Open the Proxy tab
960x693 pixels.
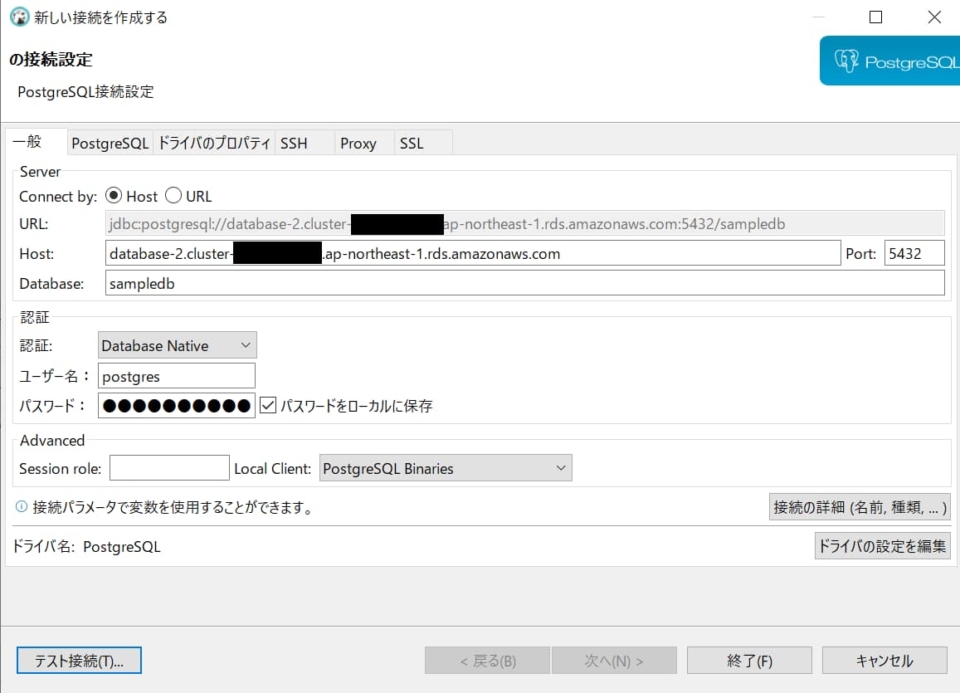358,143
